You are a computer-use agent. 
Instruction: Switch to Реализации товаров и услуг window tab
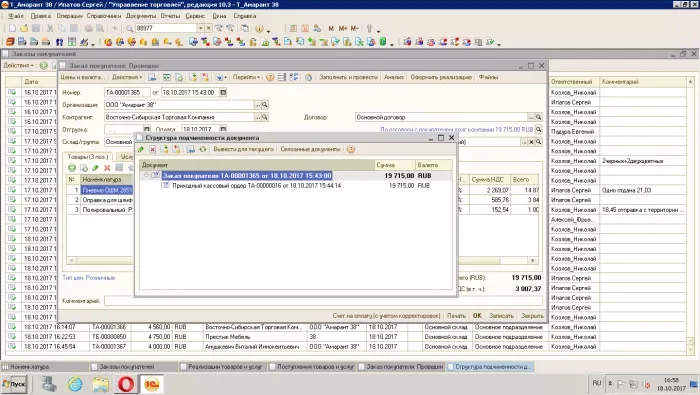(x=223, y=367)
